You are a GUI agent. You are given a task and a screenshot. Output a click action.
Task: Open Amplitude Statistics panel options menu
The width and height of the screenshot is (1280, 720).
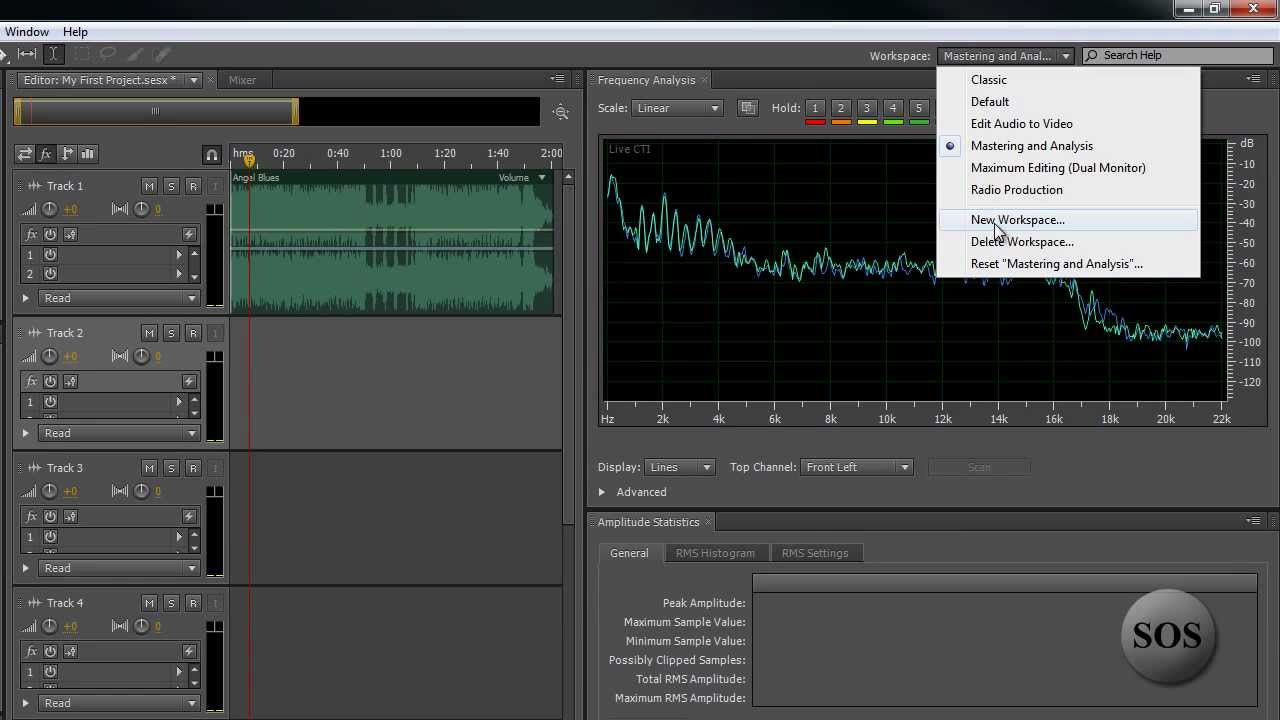point(1253,521)
